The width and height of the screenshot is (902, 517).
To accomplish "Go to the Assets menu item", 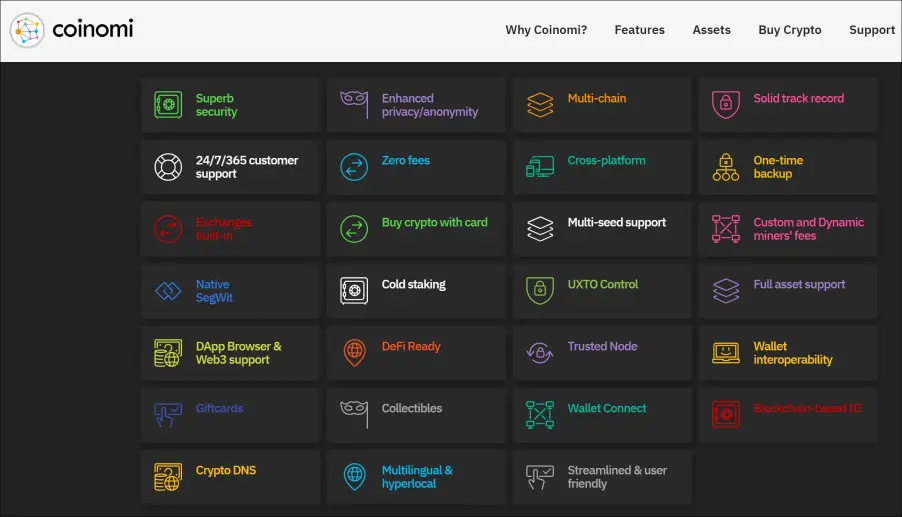I will [x=712, y=30].
